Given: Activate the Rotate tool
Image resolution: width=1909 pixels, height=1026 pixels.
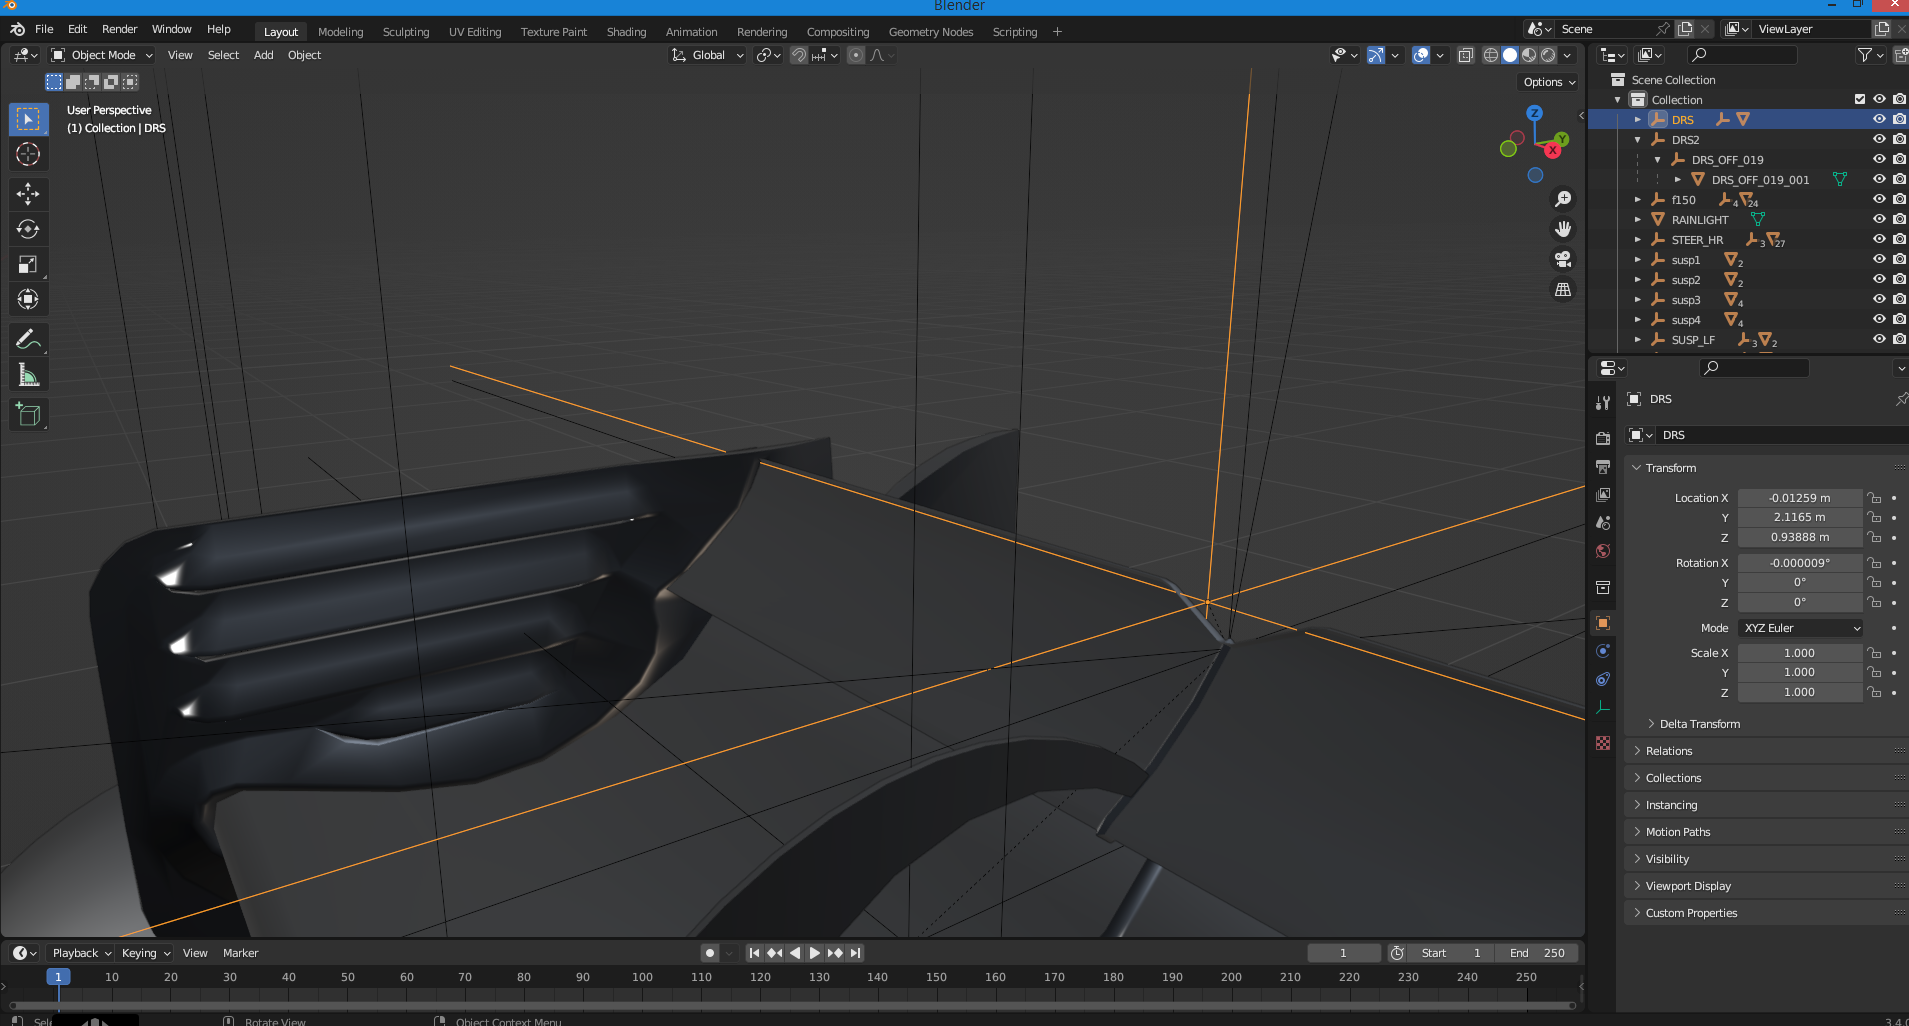Looking at the screenshot, I should 28,229.
